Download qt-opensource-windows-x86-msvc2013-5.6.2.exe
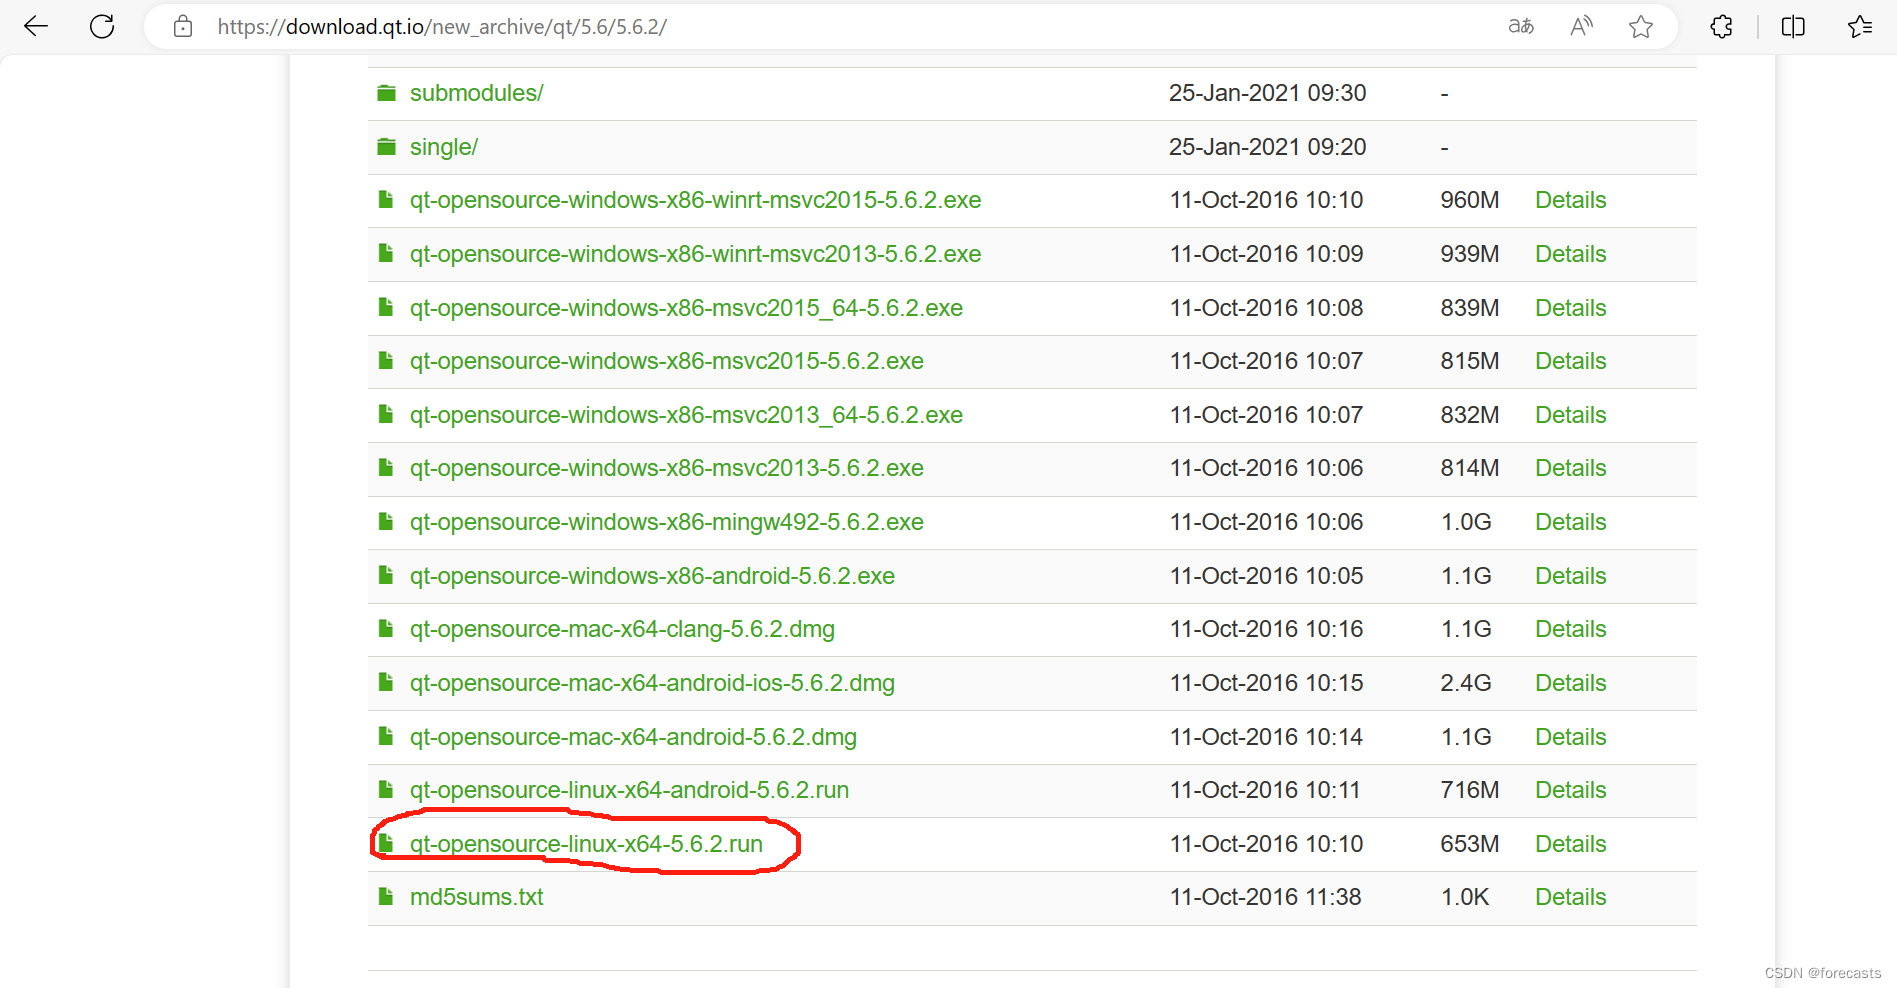1897x988 pixels. (667, 468)
